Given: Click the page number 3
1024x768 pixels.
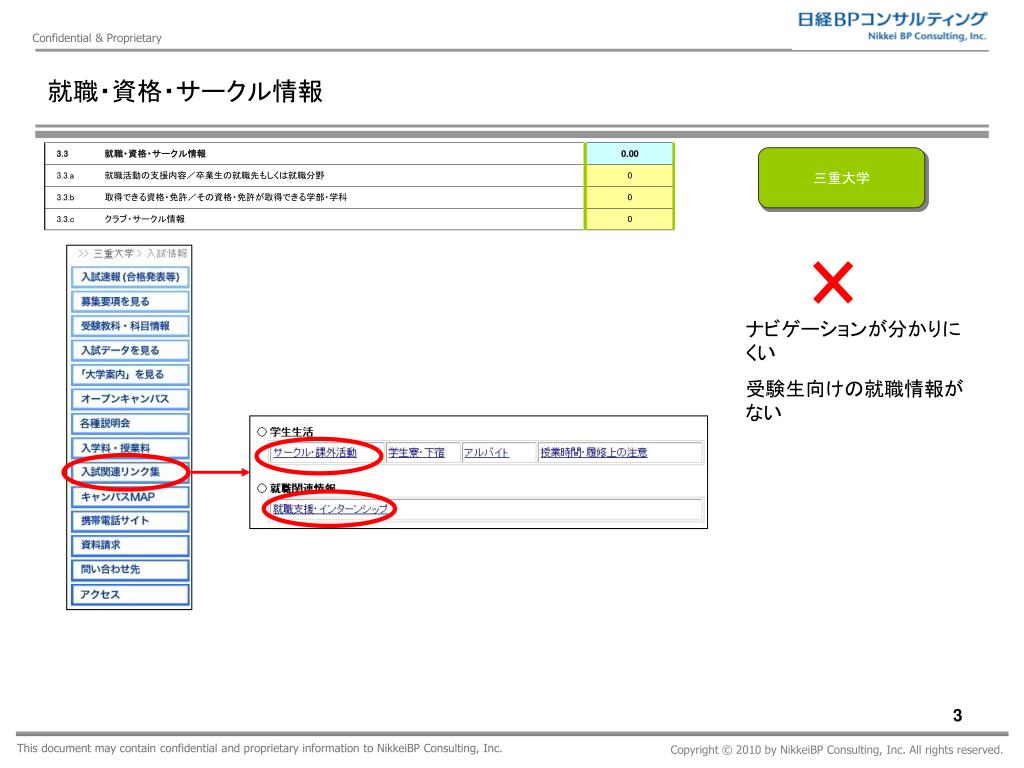Looking at the screenshot, I should coord(957,716).
